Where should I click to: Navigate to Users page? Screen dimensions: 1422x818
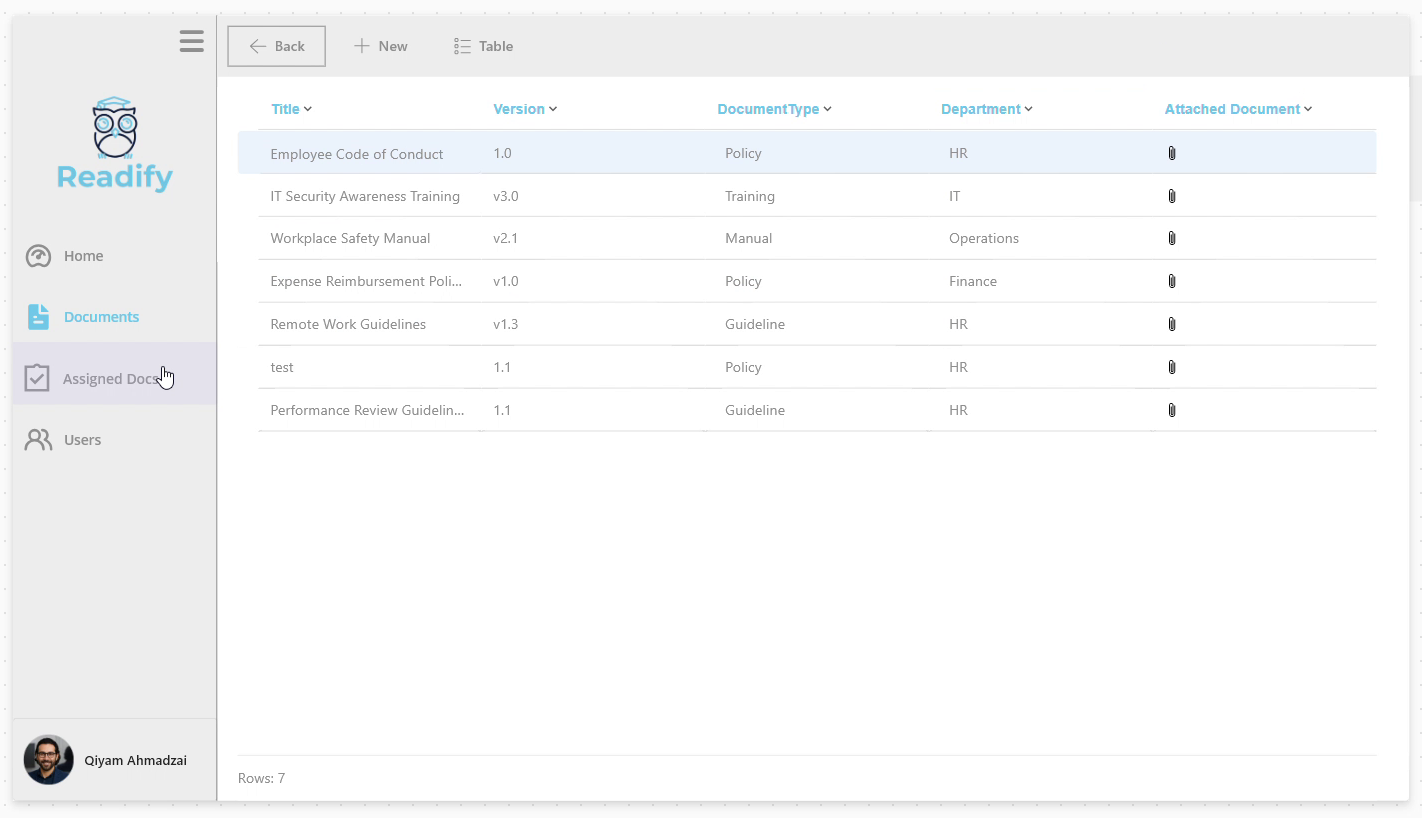[82, 440]
